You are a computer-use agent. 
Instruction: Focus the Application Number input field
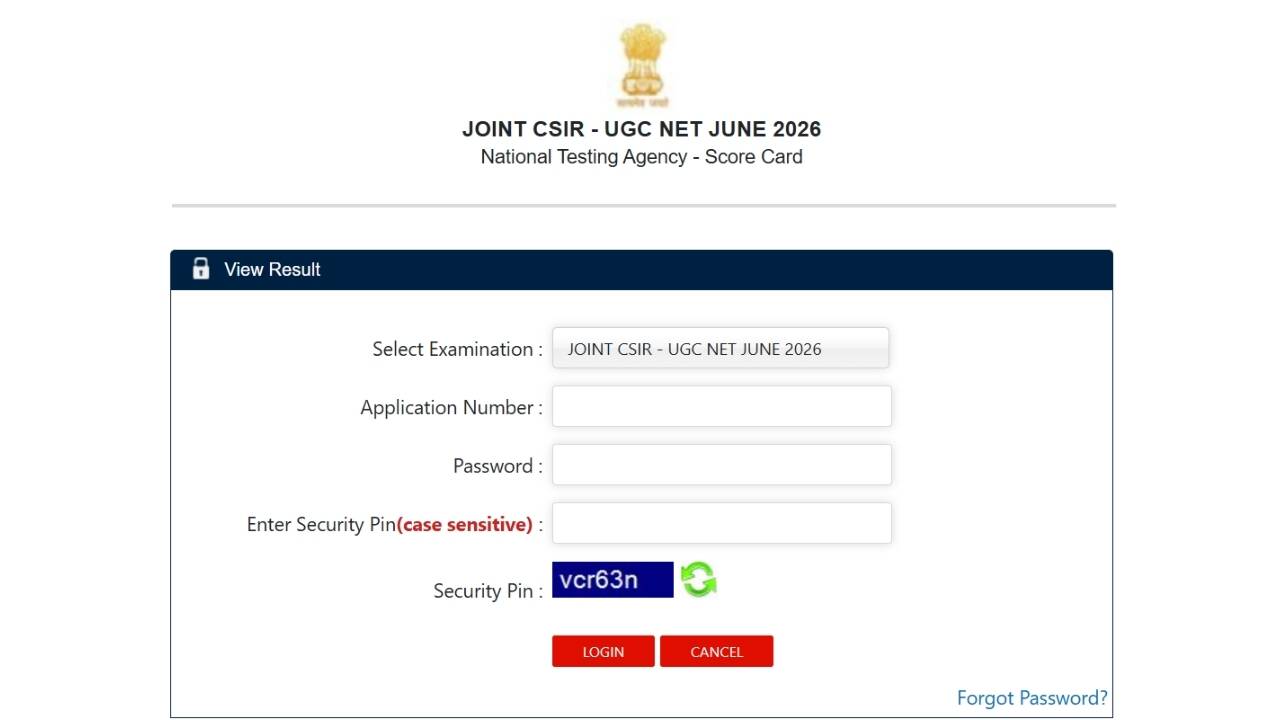pos(722,406)
